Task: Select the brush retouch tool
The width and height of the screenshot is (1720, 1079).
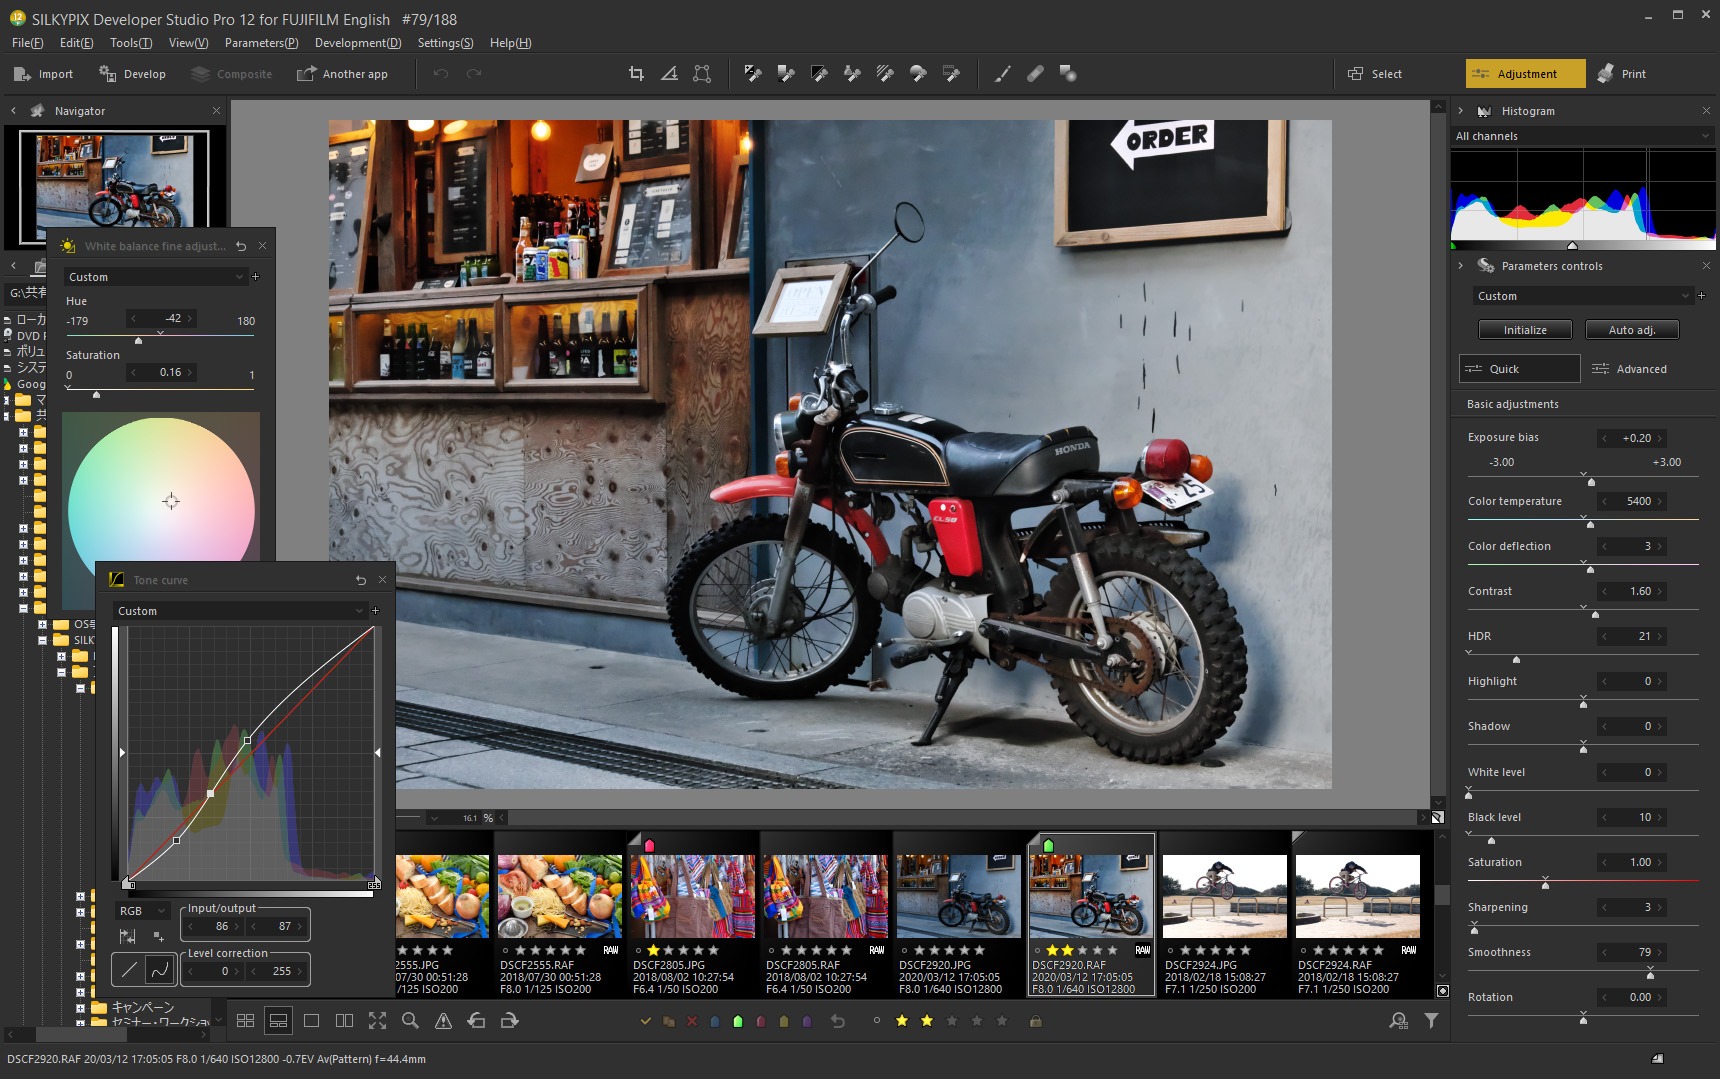Action: click(x=1002, y=73)
